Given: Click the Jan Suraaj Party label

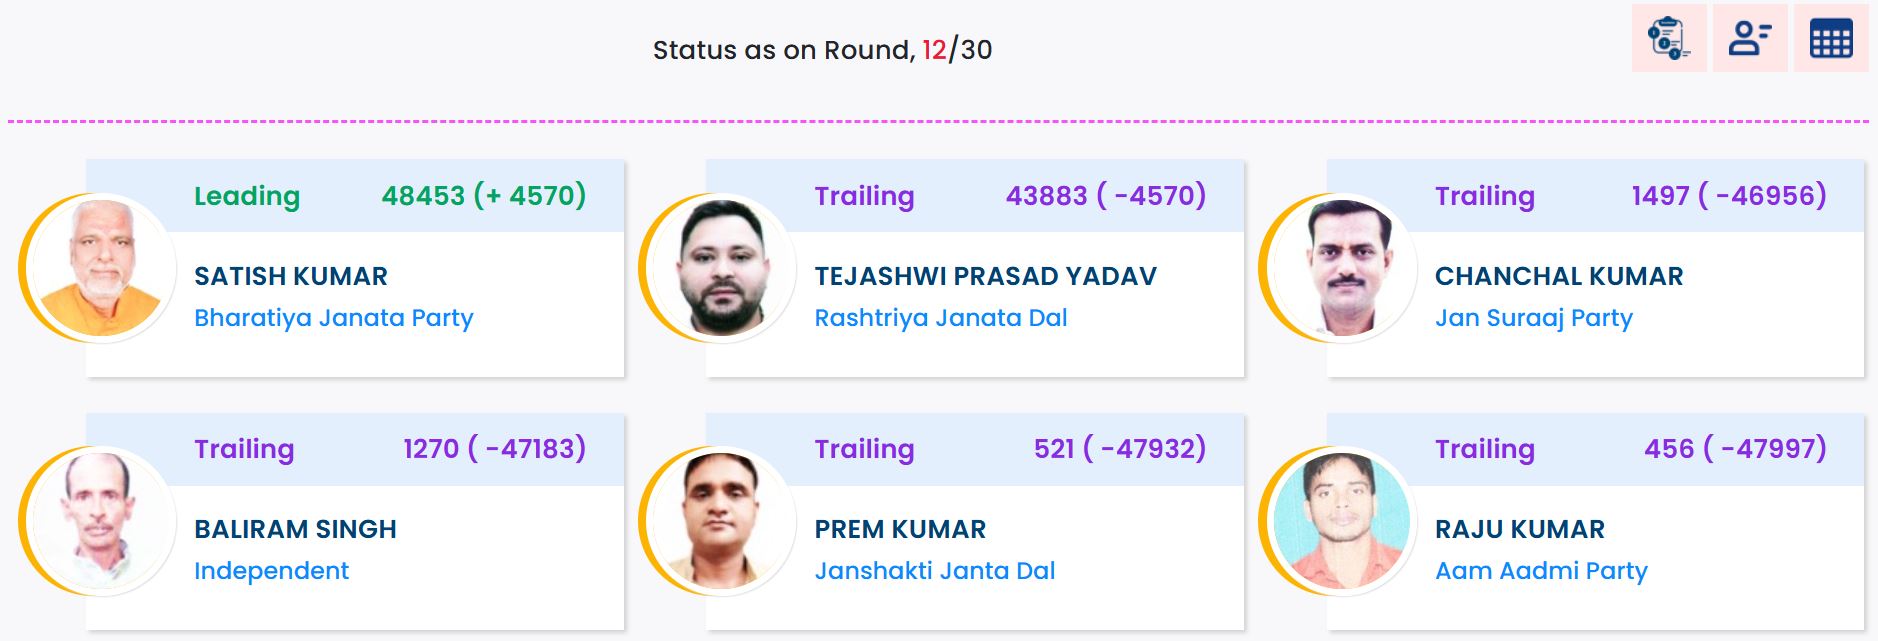Looking at the screenshot, I should 1533,318.
